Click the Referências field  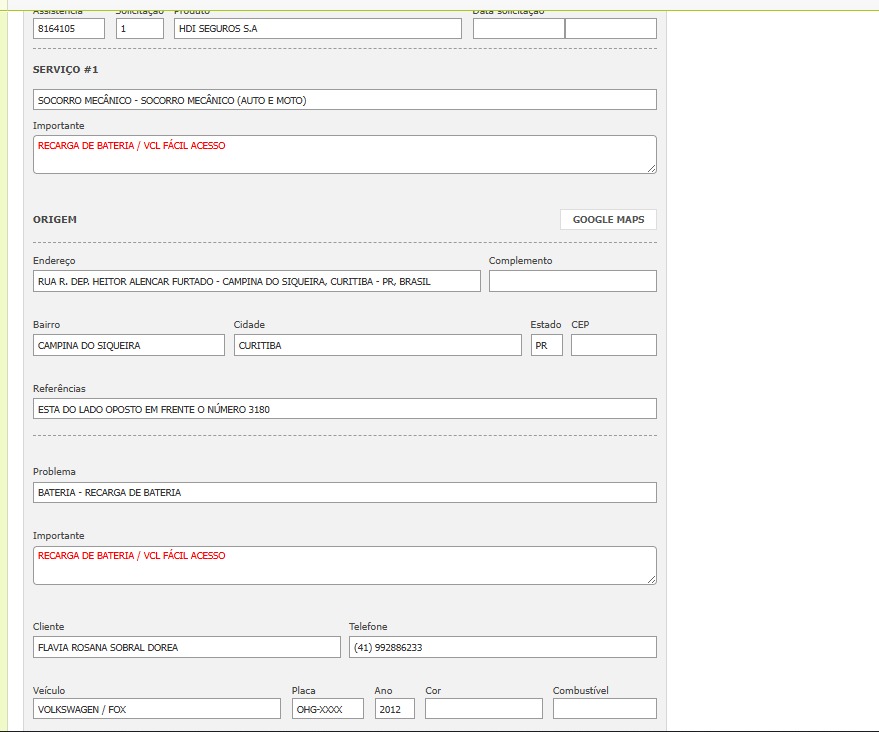[x=344, y=409]
